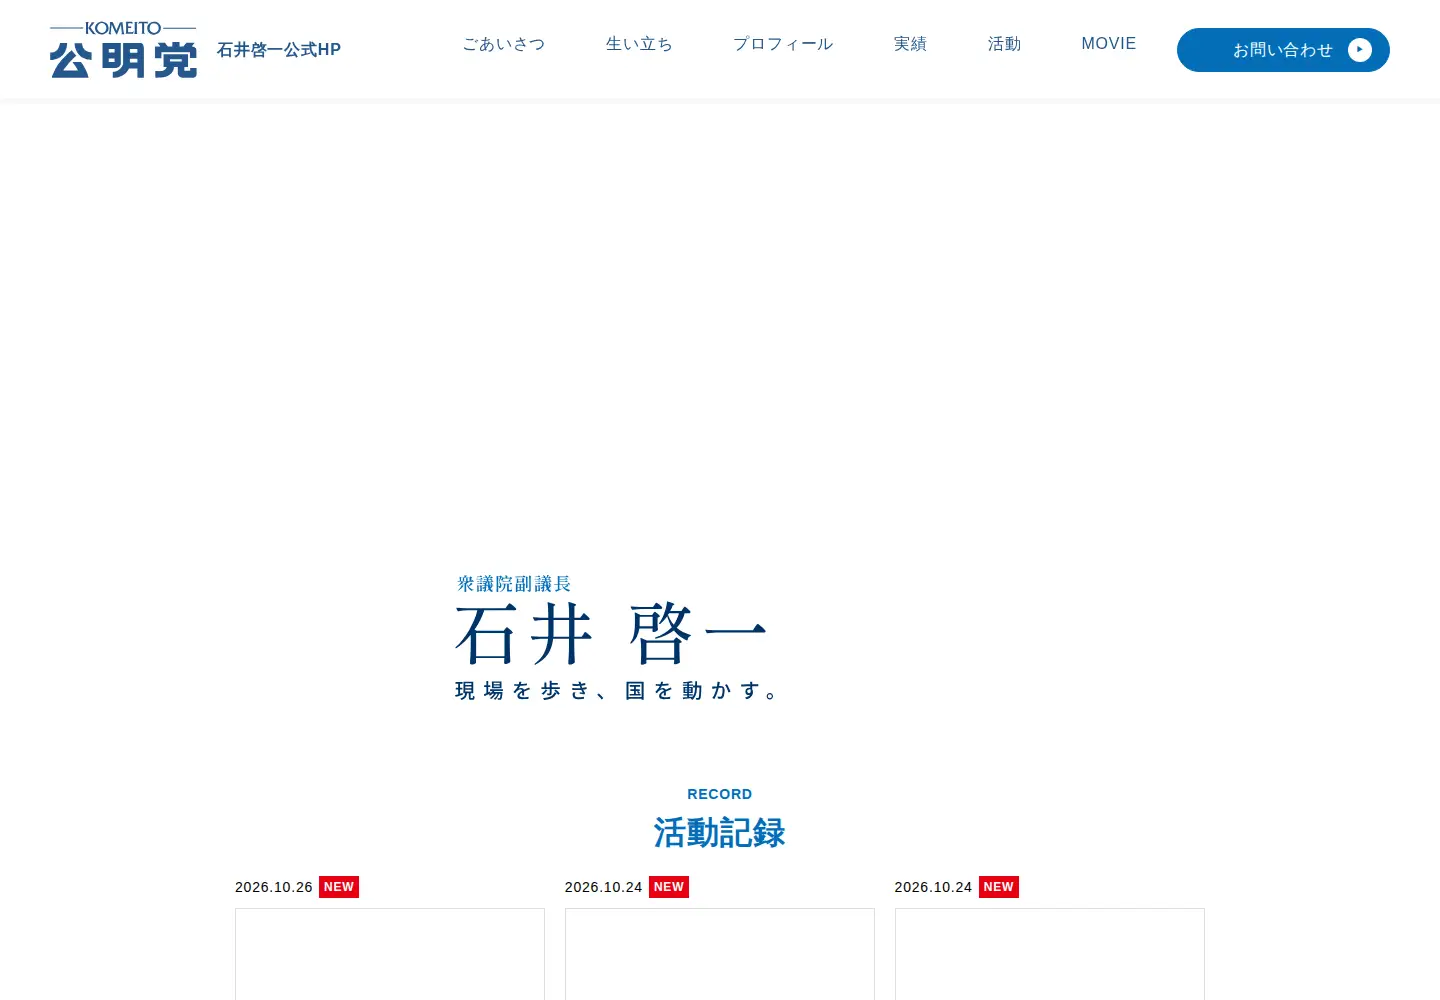
Task: Click the 石井啓一公式HP site title
Action: tap(279, 50)
